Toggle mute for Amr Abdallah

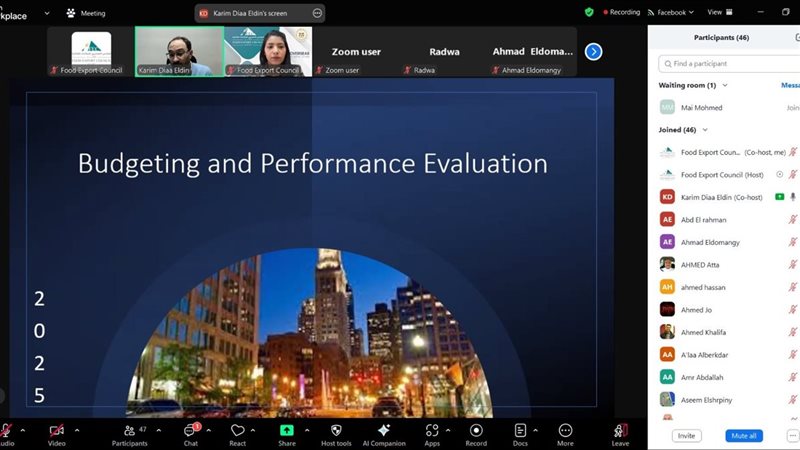click(793, 377)
